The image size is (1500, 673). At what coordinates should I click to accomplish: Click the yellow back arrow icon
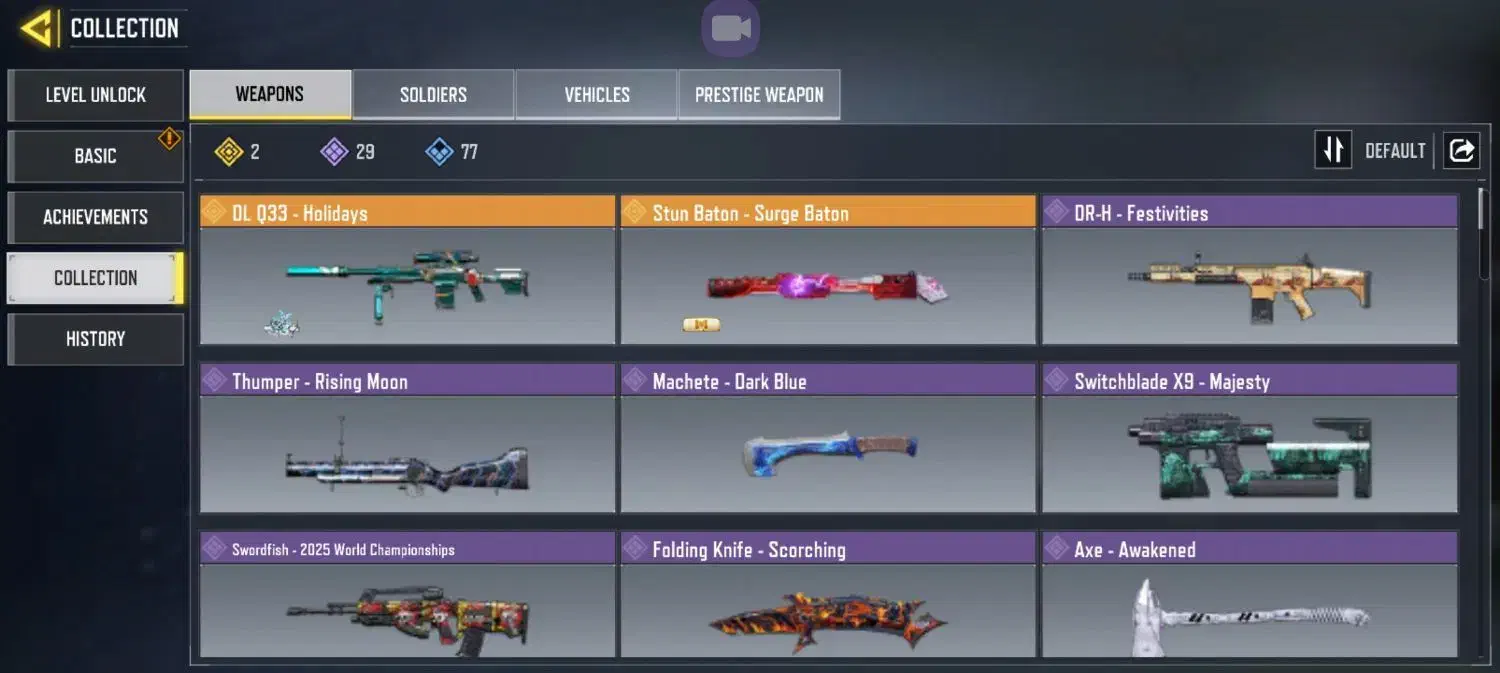coord(36,28)
